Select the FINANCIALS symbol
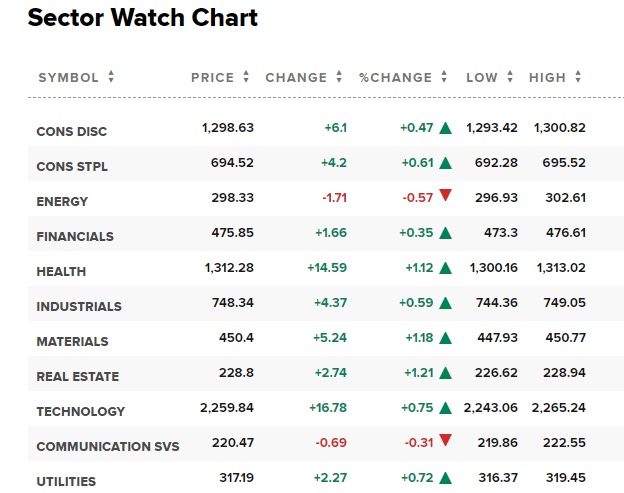This screenshot has width=624, height=493. pos(75,236)
